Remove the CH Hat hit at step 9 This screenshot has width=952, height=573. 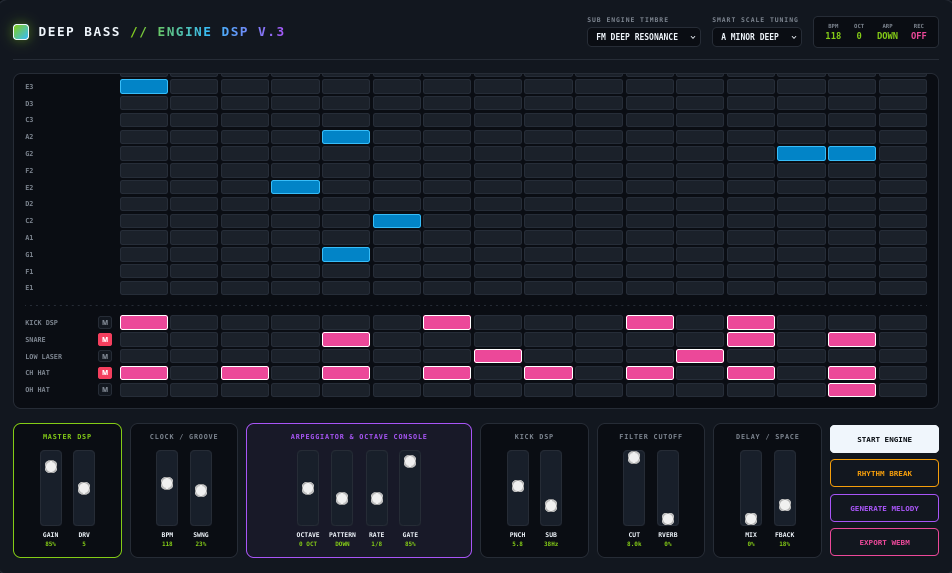point(548,373)
